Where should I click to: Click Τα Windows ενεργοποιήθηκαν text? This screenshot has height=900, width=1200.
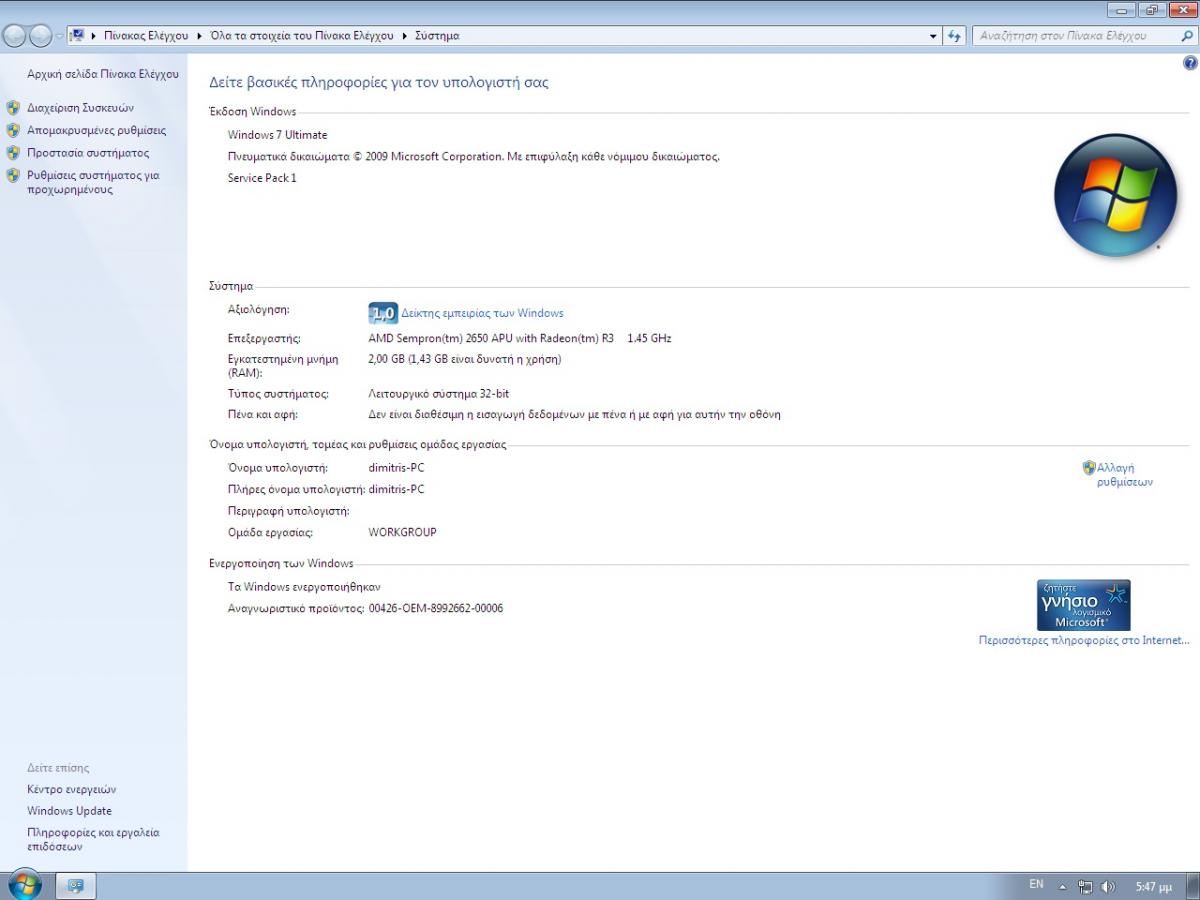pyautogui.click(x=304, y=587)
